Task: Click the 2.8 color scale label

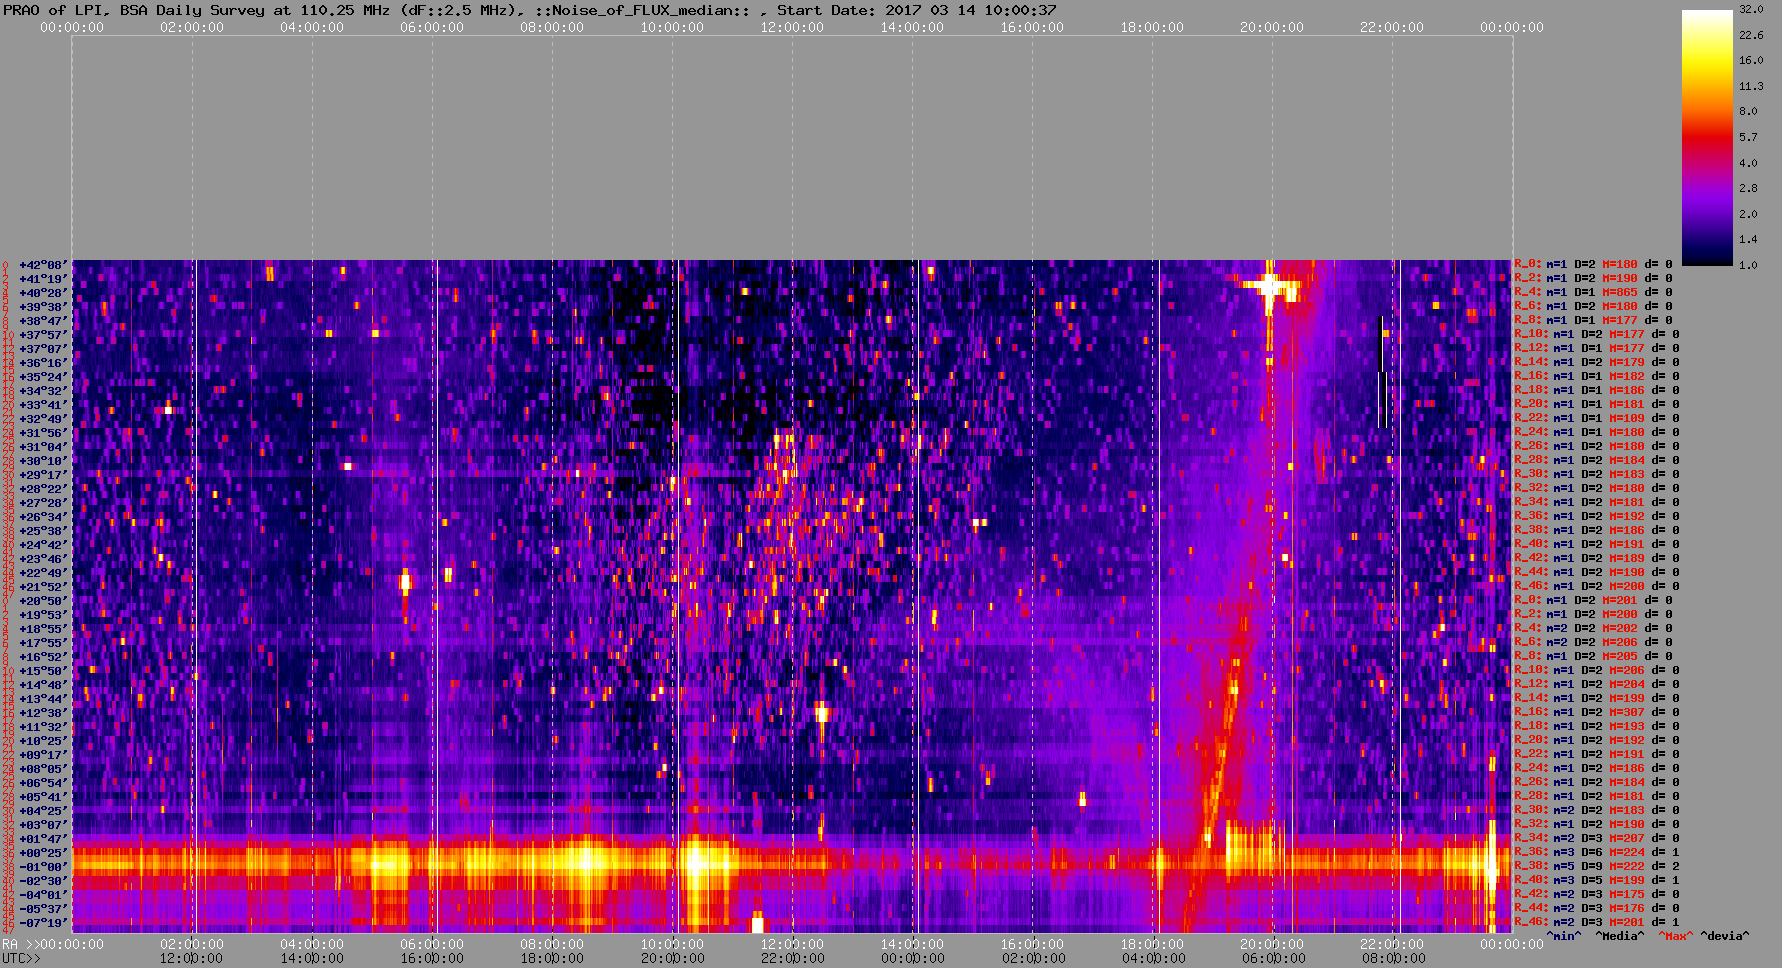Action: [x=1748, y=188]
